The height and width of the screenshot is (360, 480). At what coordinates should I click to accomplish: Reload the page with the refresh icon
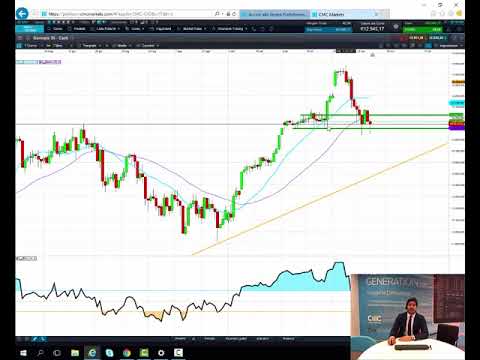tap(234, 14)
